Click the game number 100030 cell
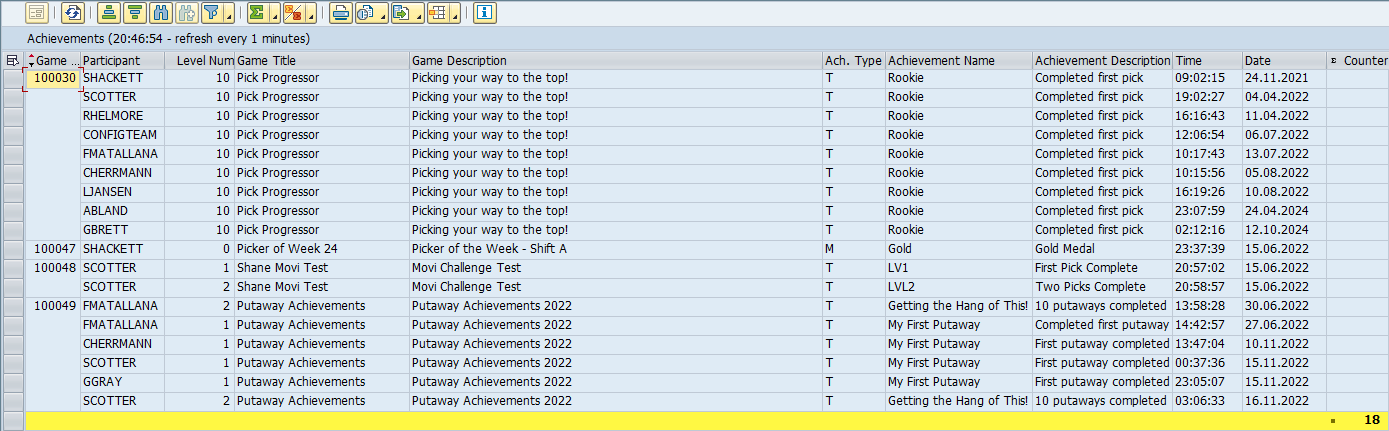 54,78
